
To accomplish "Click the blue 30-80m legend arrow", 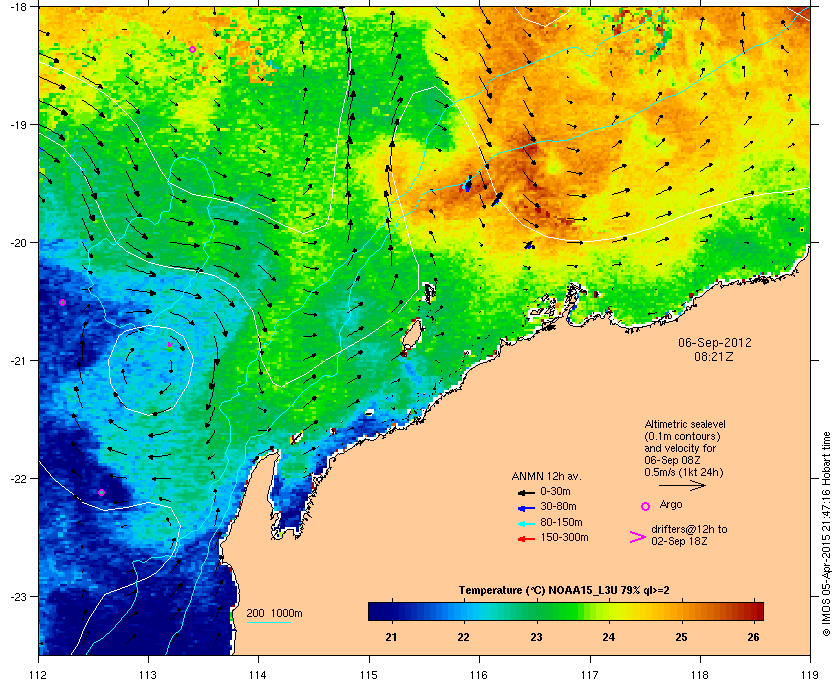I will click(526, 507).
